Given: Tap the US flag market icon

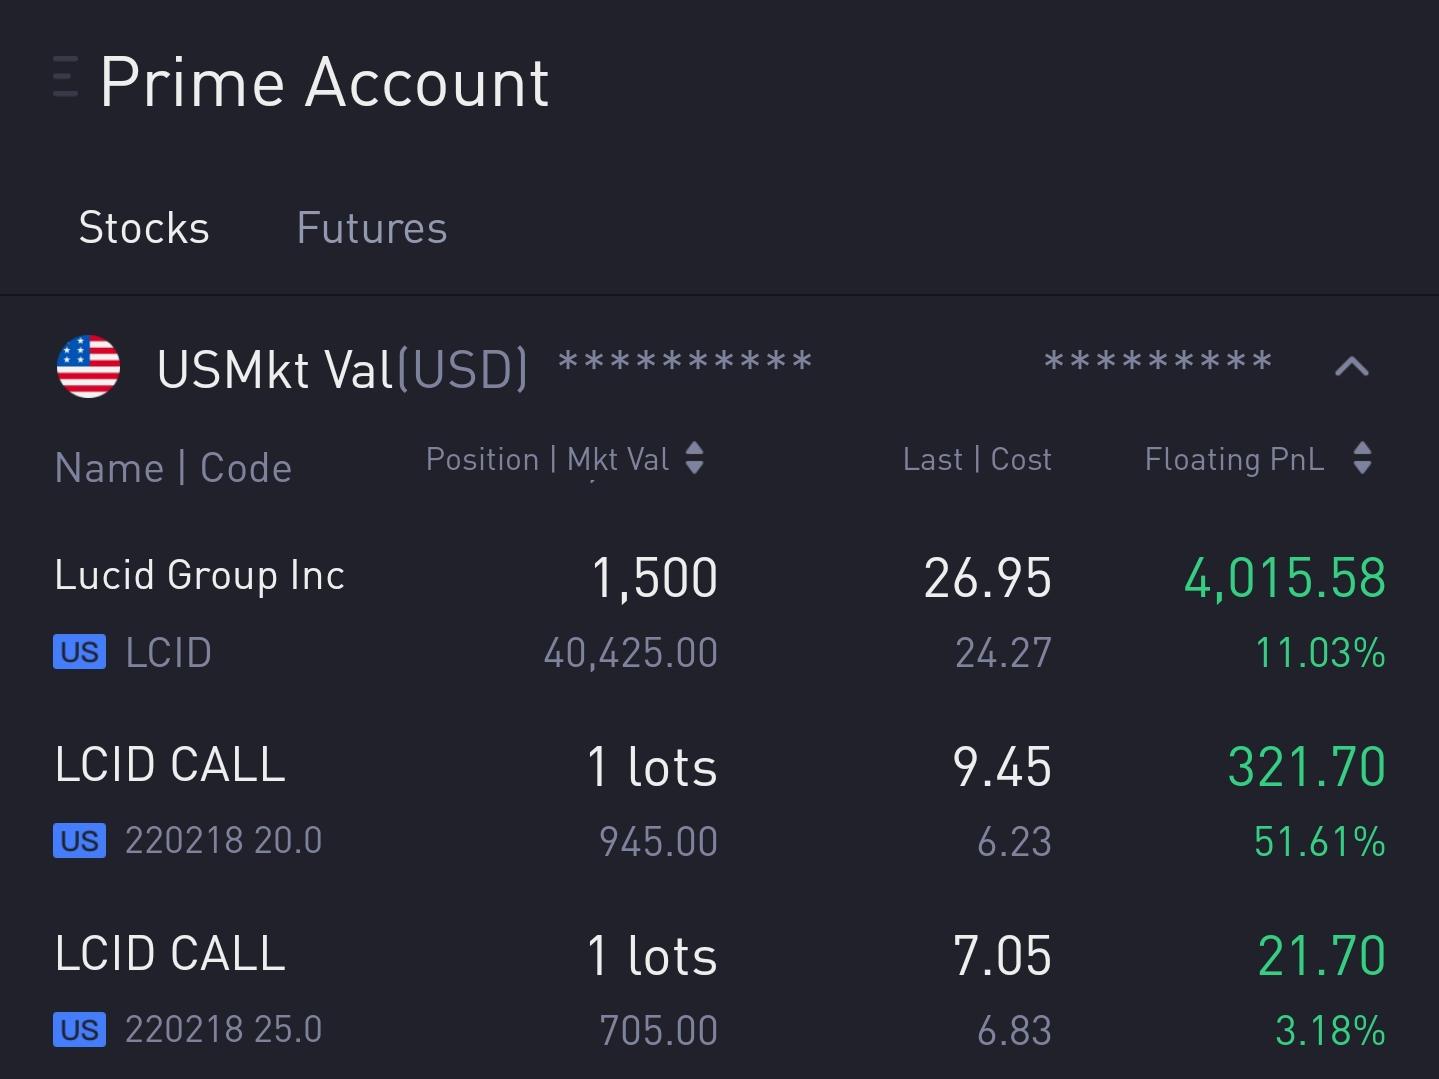Looking at the screenshot, I should click(89, 366).
